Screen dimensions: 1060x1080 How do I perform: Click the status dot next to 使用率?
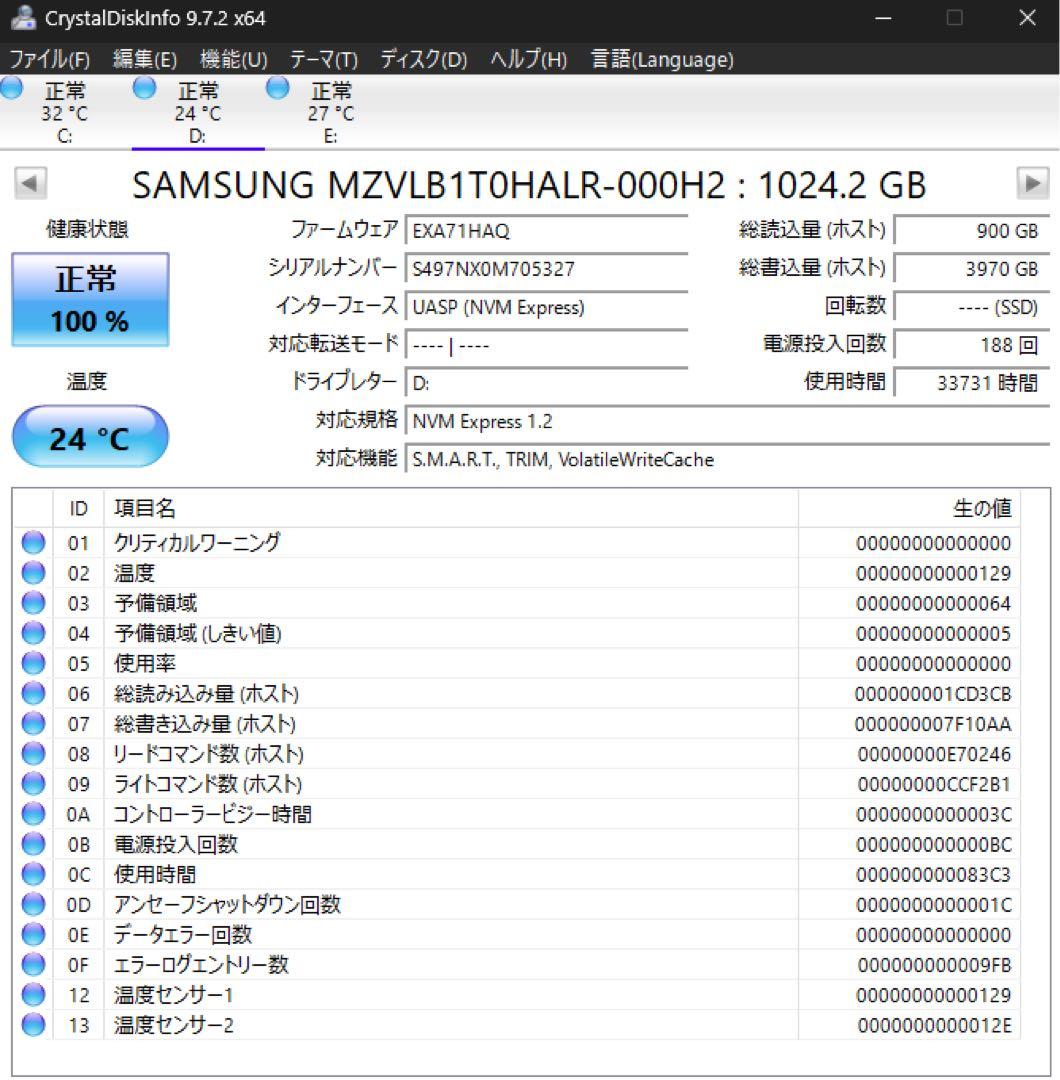(x=33, y=663)
